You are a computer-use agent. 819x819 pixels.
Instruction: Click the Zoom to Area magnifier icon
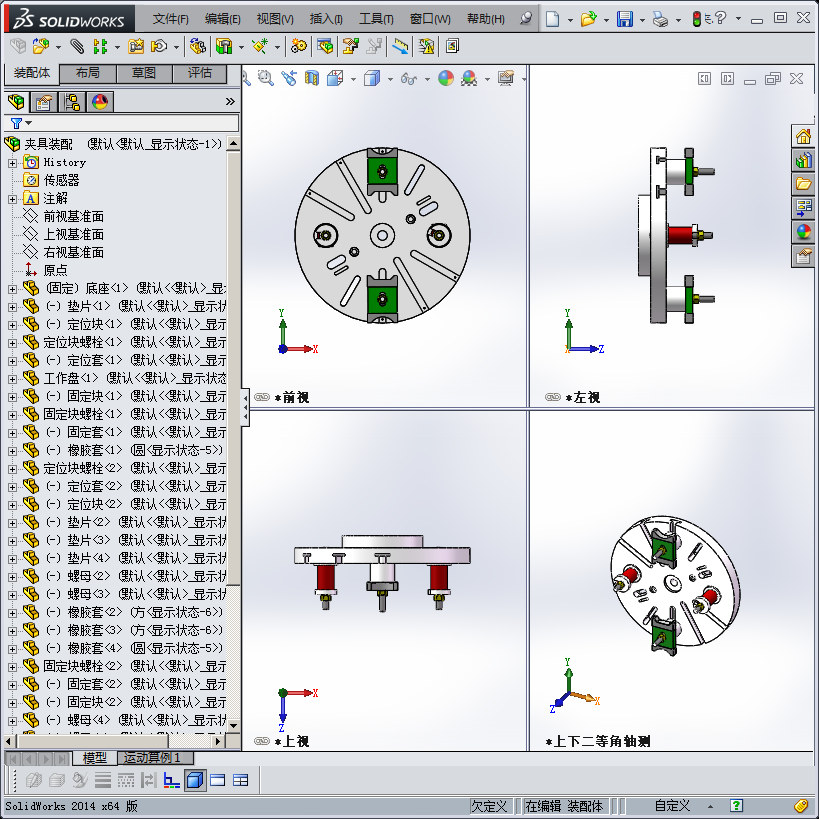[265, 78]
